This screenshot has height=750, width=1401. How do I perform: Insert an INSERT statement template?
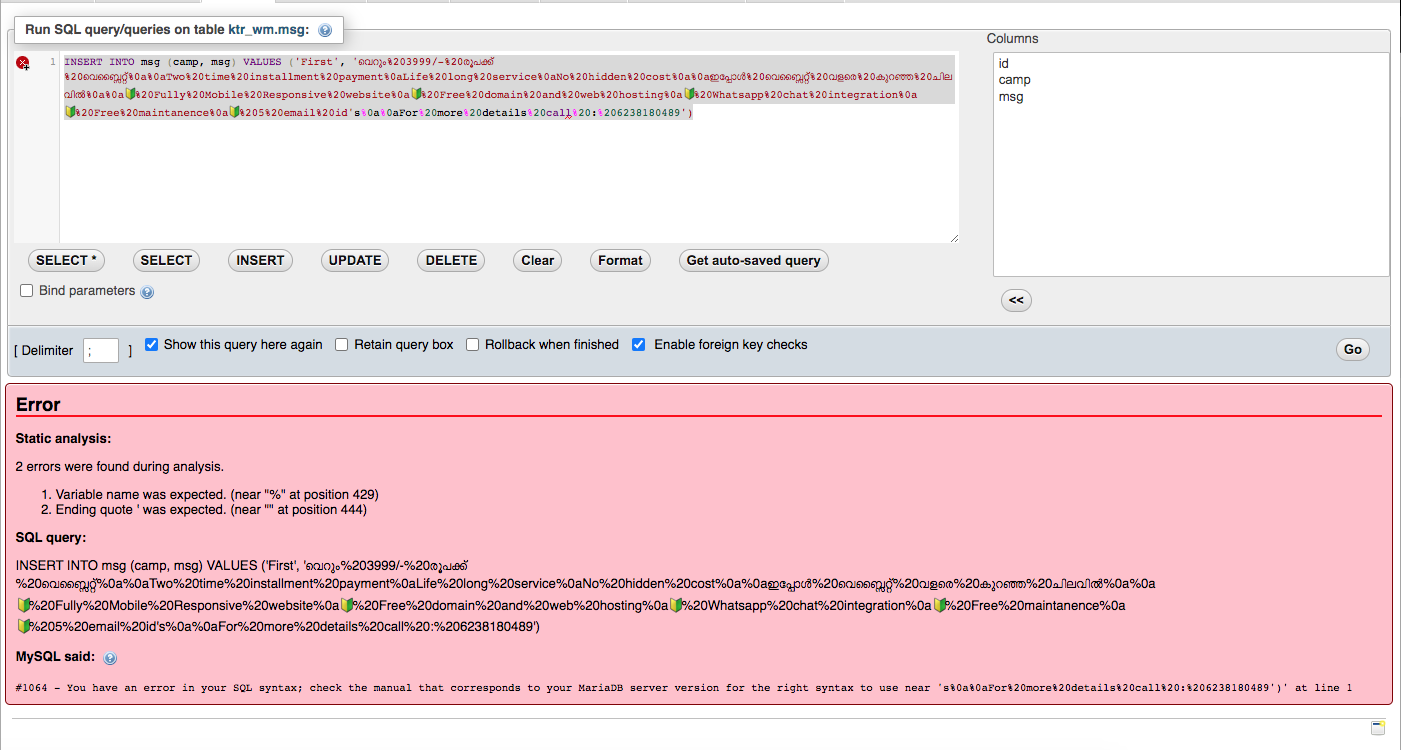[260, 260]
